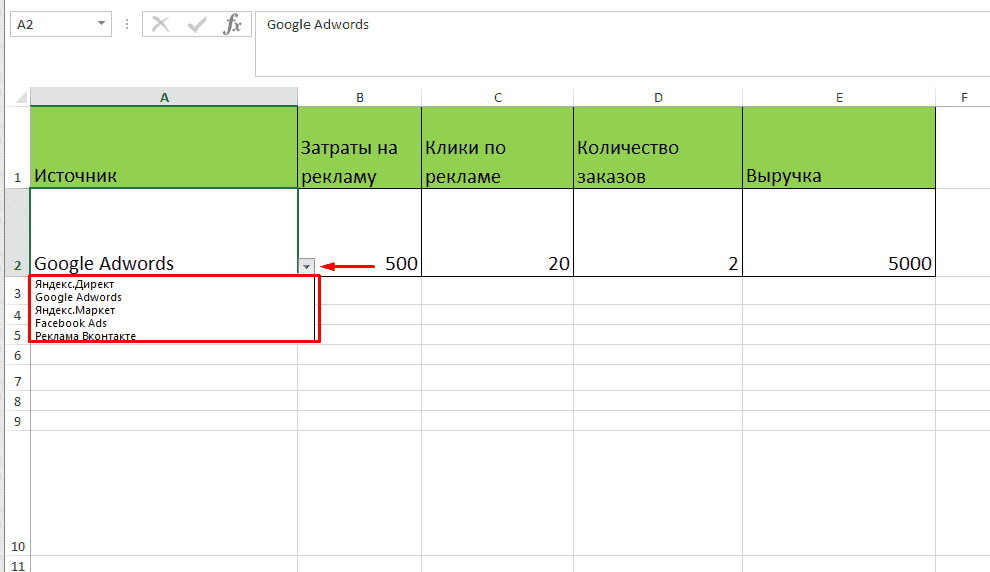Select column E header

coord(839,97)
